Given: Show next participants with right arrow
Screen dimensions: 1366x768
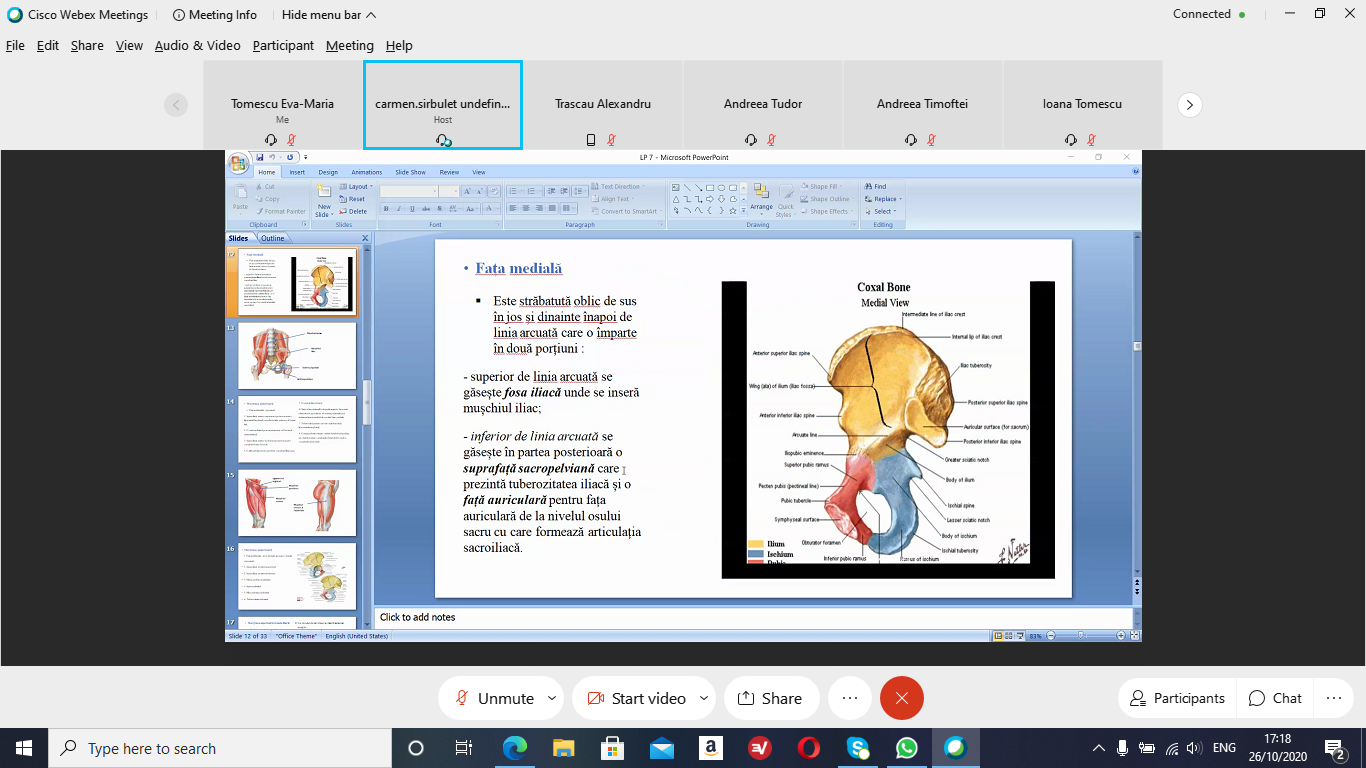Looking at the screenshot, I should click(1189, 104).
